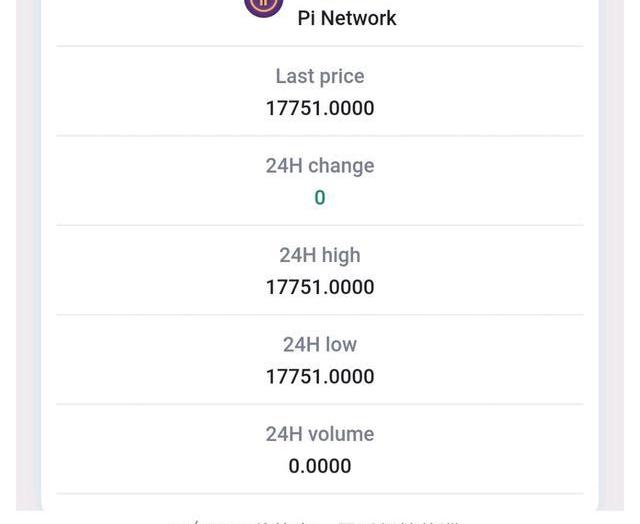Click the last price value 17751.0000
The width and height of the screenshot is (640, 524).
click(x=320, y=108)
